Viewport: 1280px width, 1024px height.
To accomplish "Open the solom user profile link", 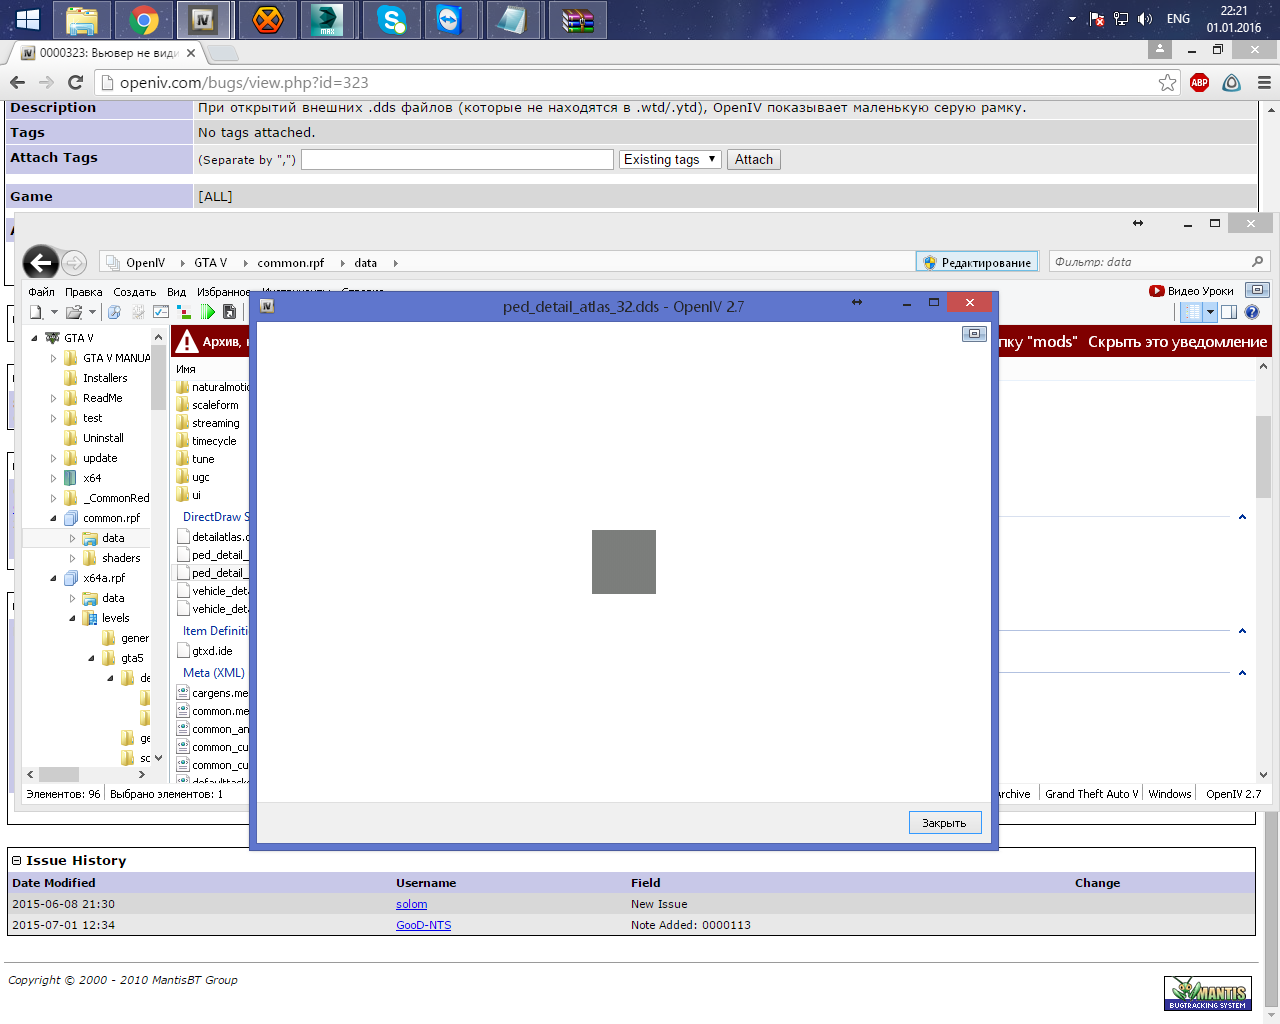I will pos(411,904).
